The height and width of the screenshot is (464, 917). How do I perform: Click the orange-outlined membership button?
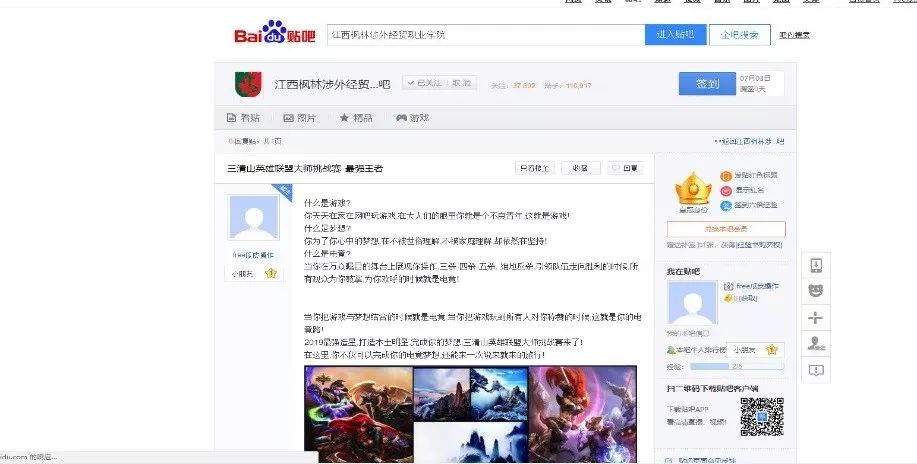726,229
